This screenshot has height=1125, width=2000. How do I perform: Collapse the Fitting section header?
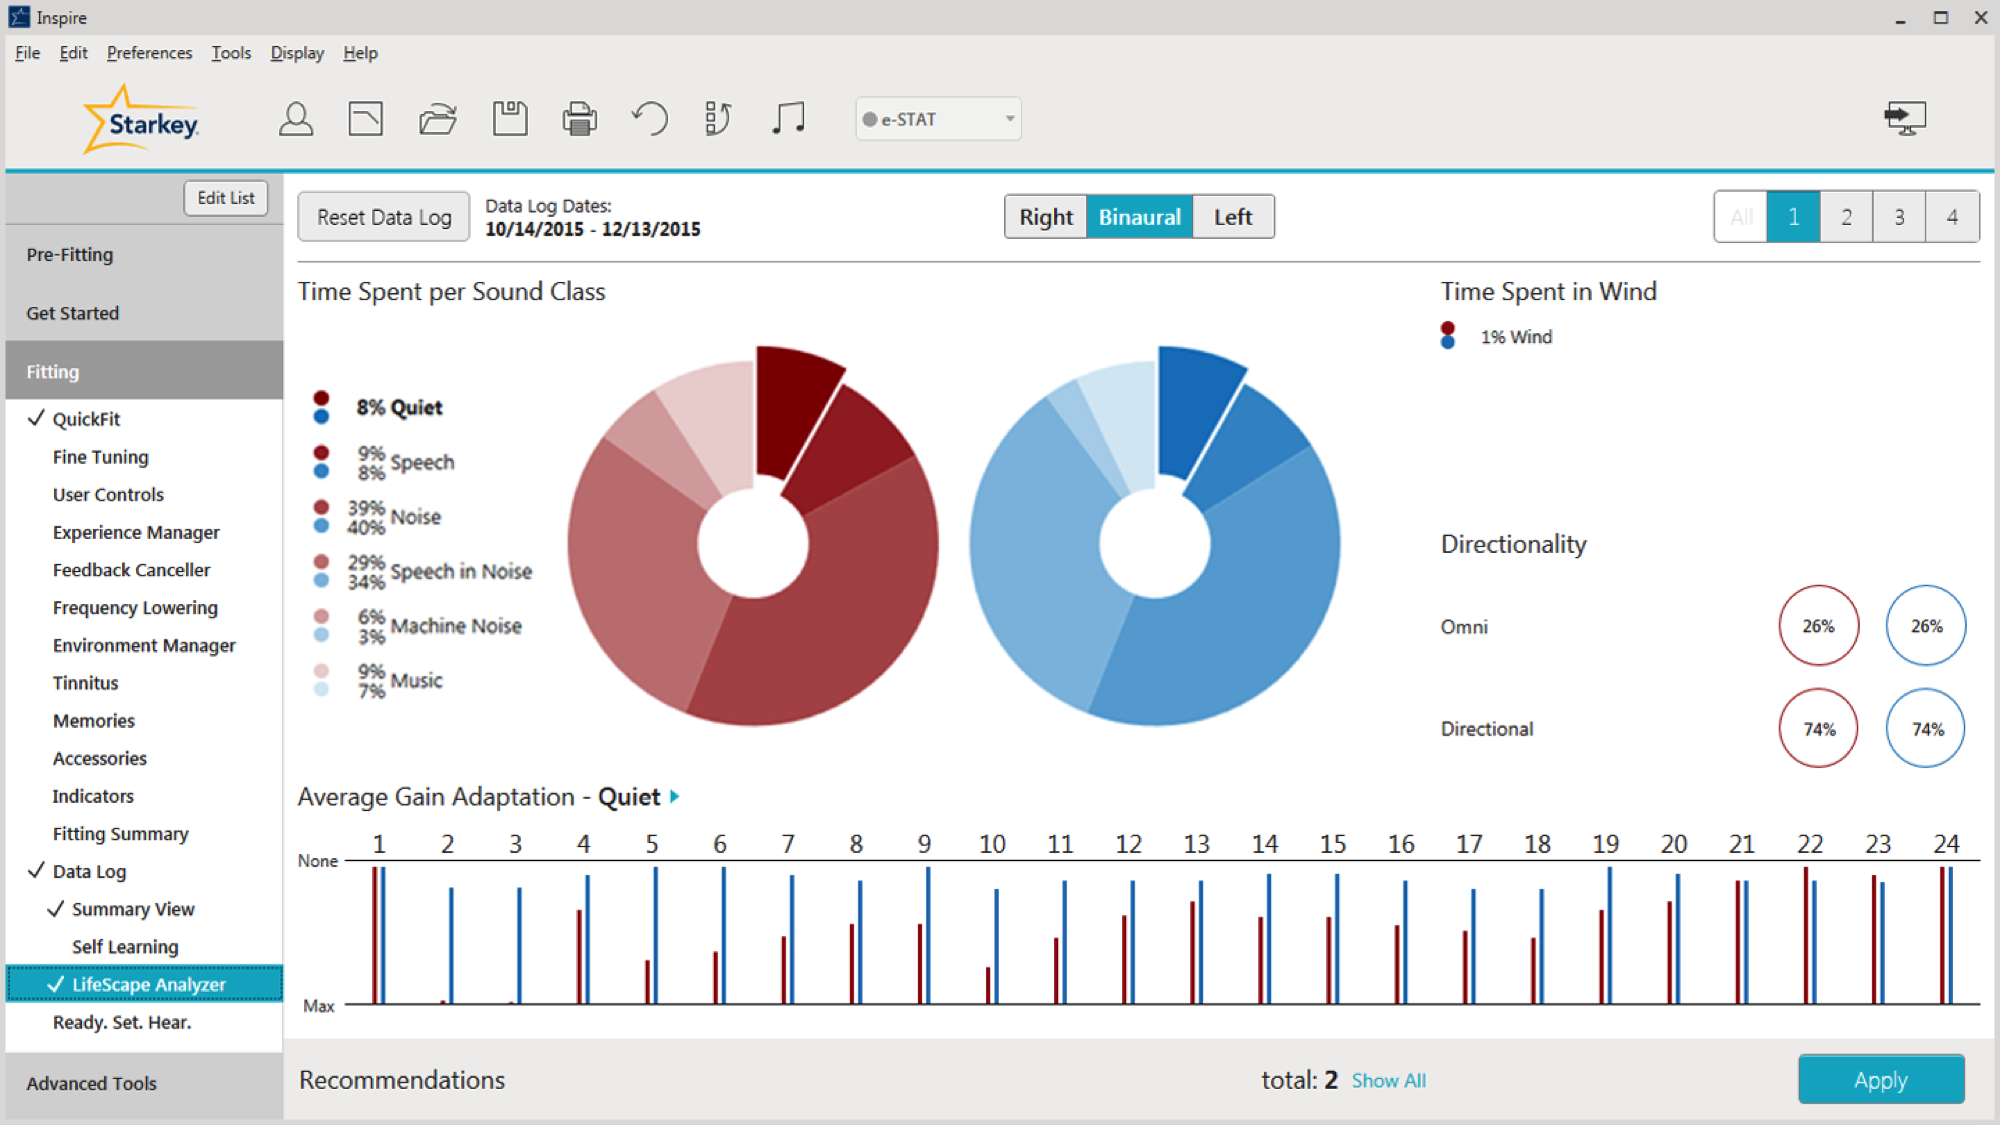click(144, 371)
